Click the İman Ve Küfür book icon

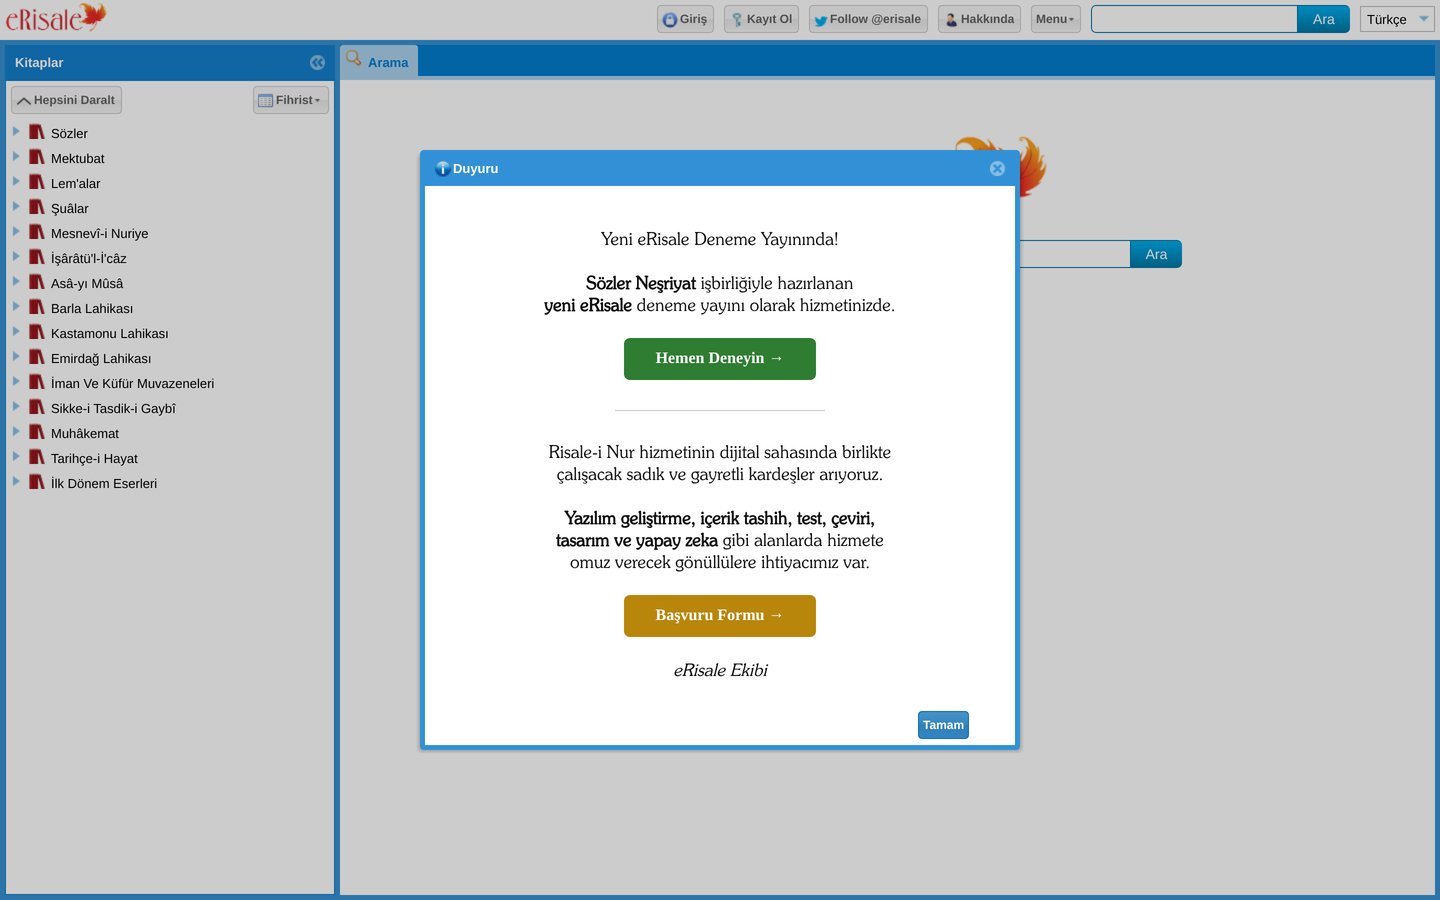coord(37,382)
